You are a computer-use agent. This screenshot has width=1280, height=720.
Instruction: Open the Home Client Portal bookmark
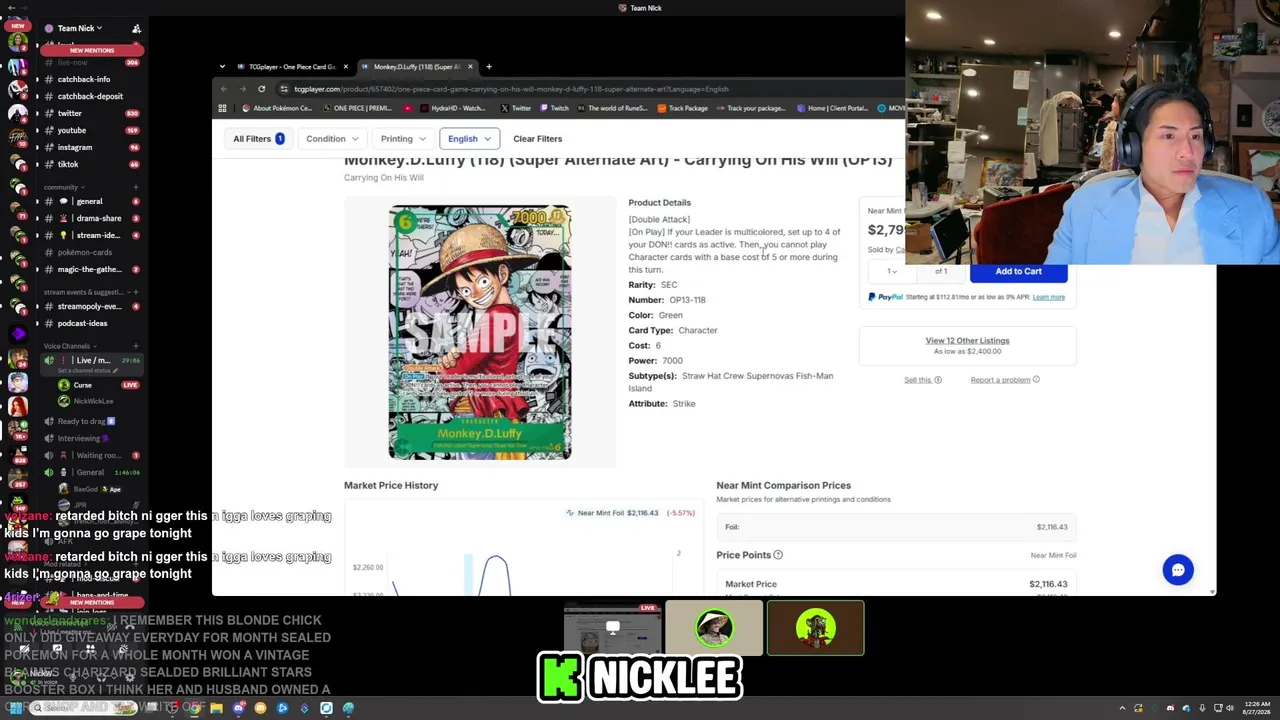point(832,108)
